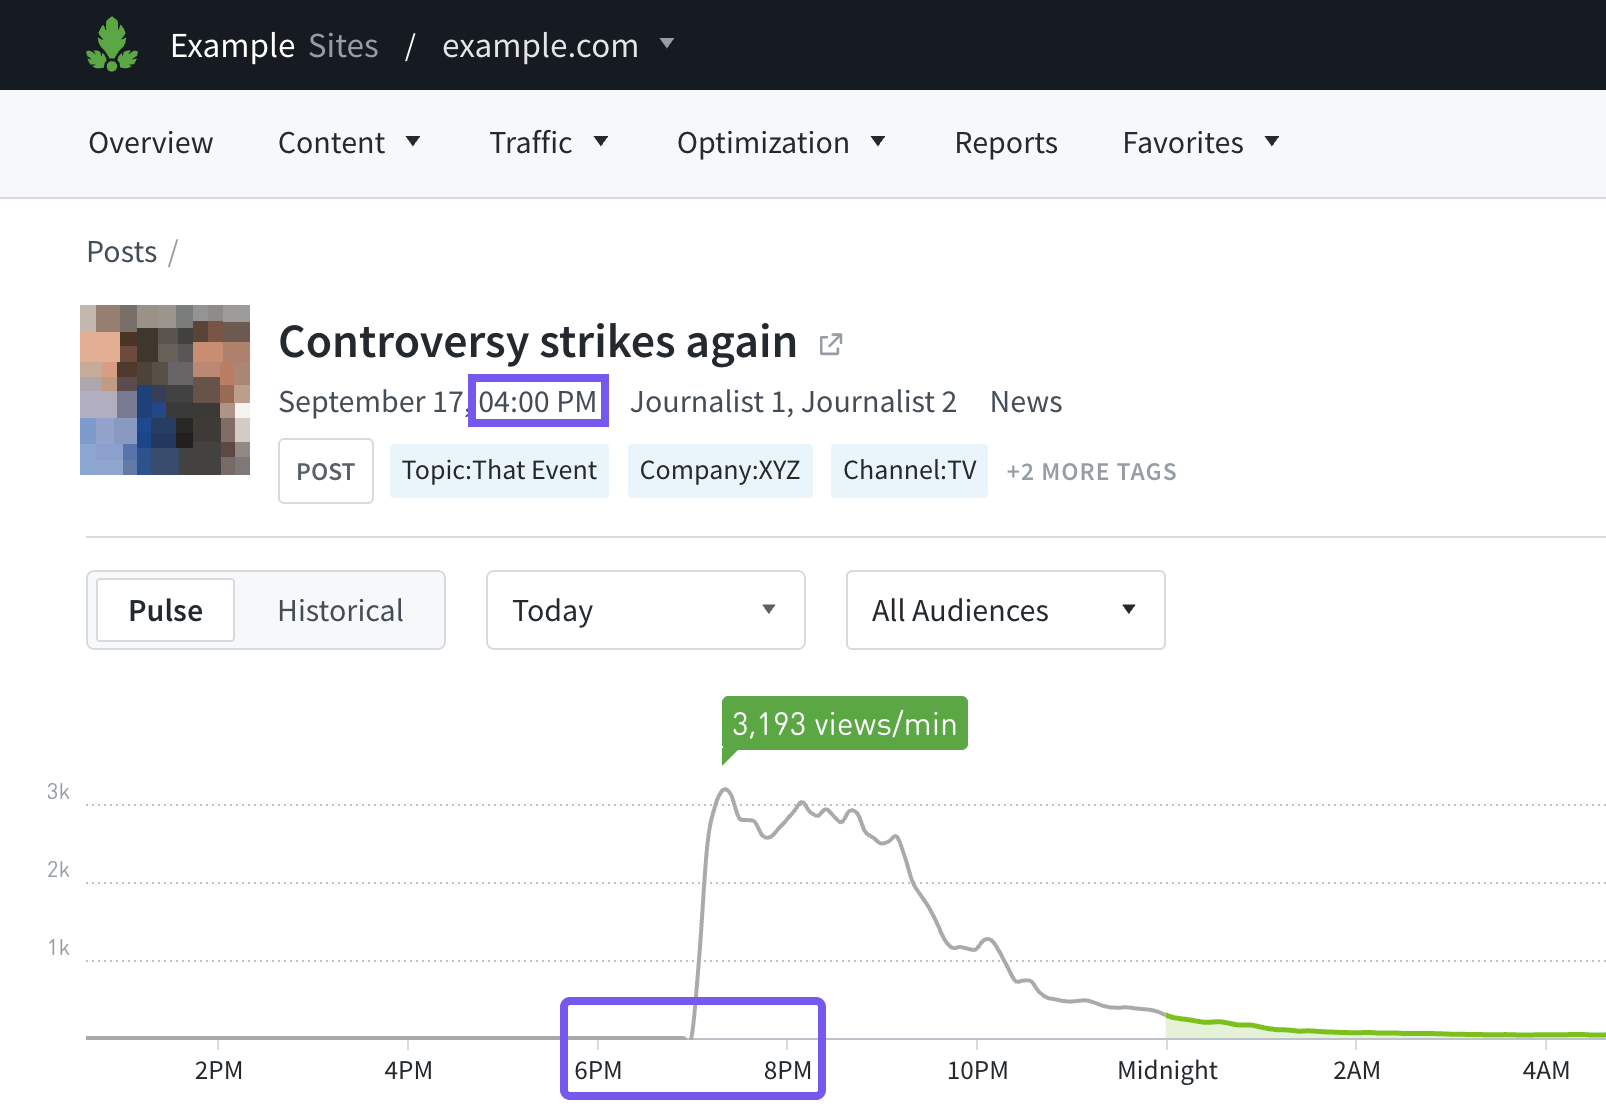Click the Posts breadcrumb link

point(122,252)
